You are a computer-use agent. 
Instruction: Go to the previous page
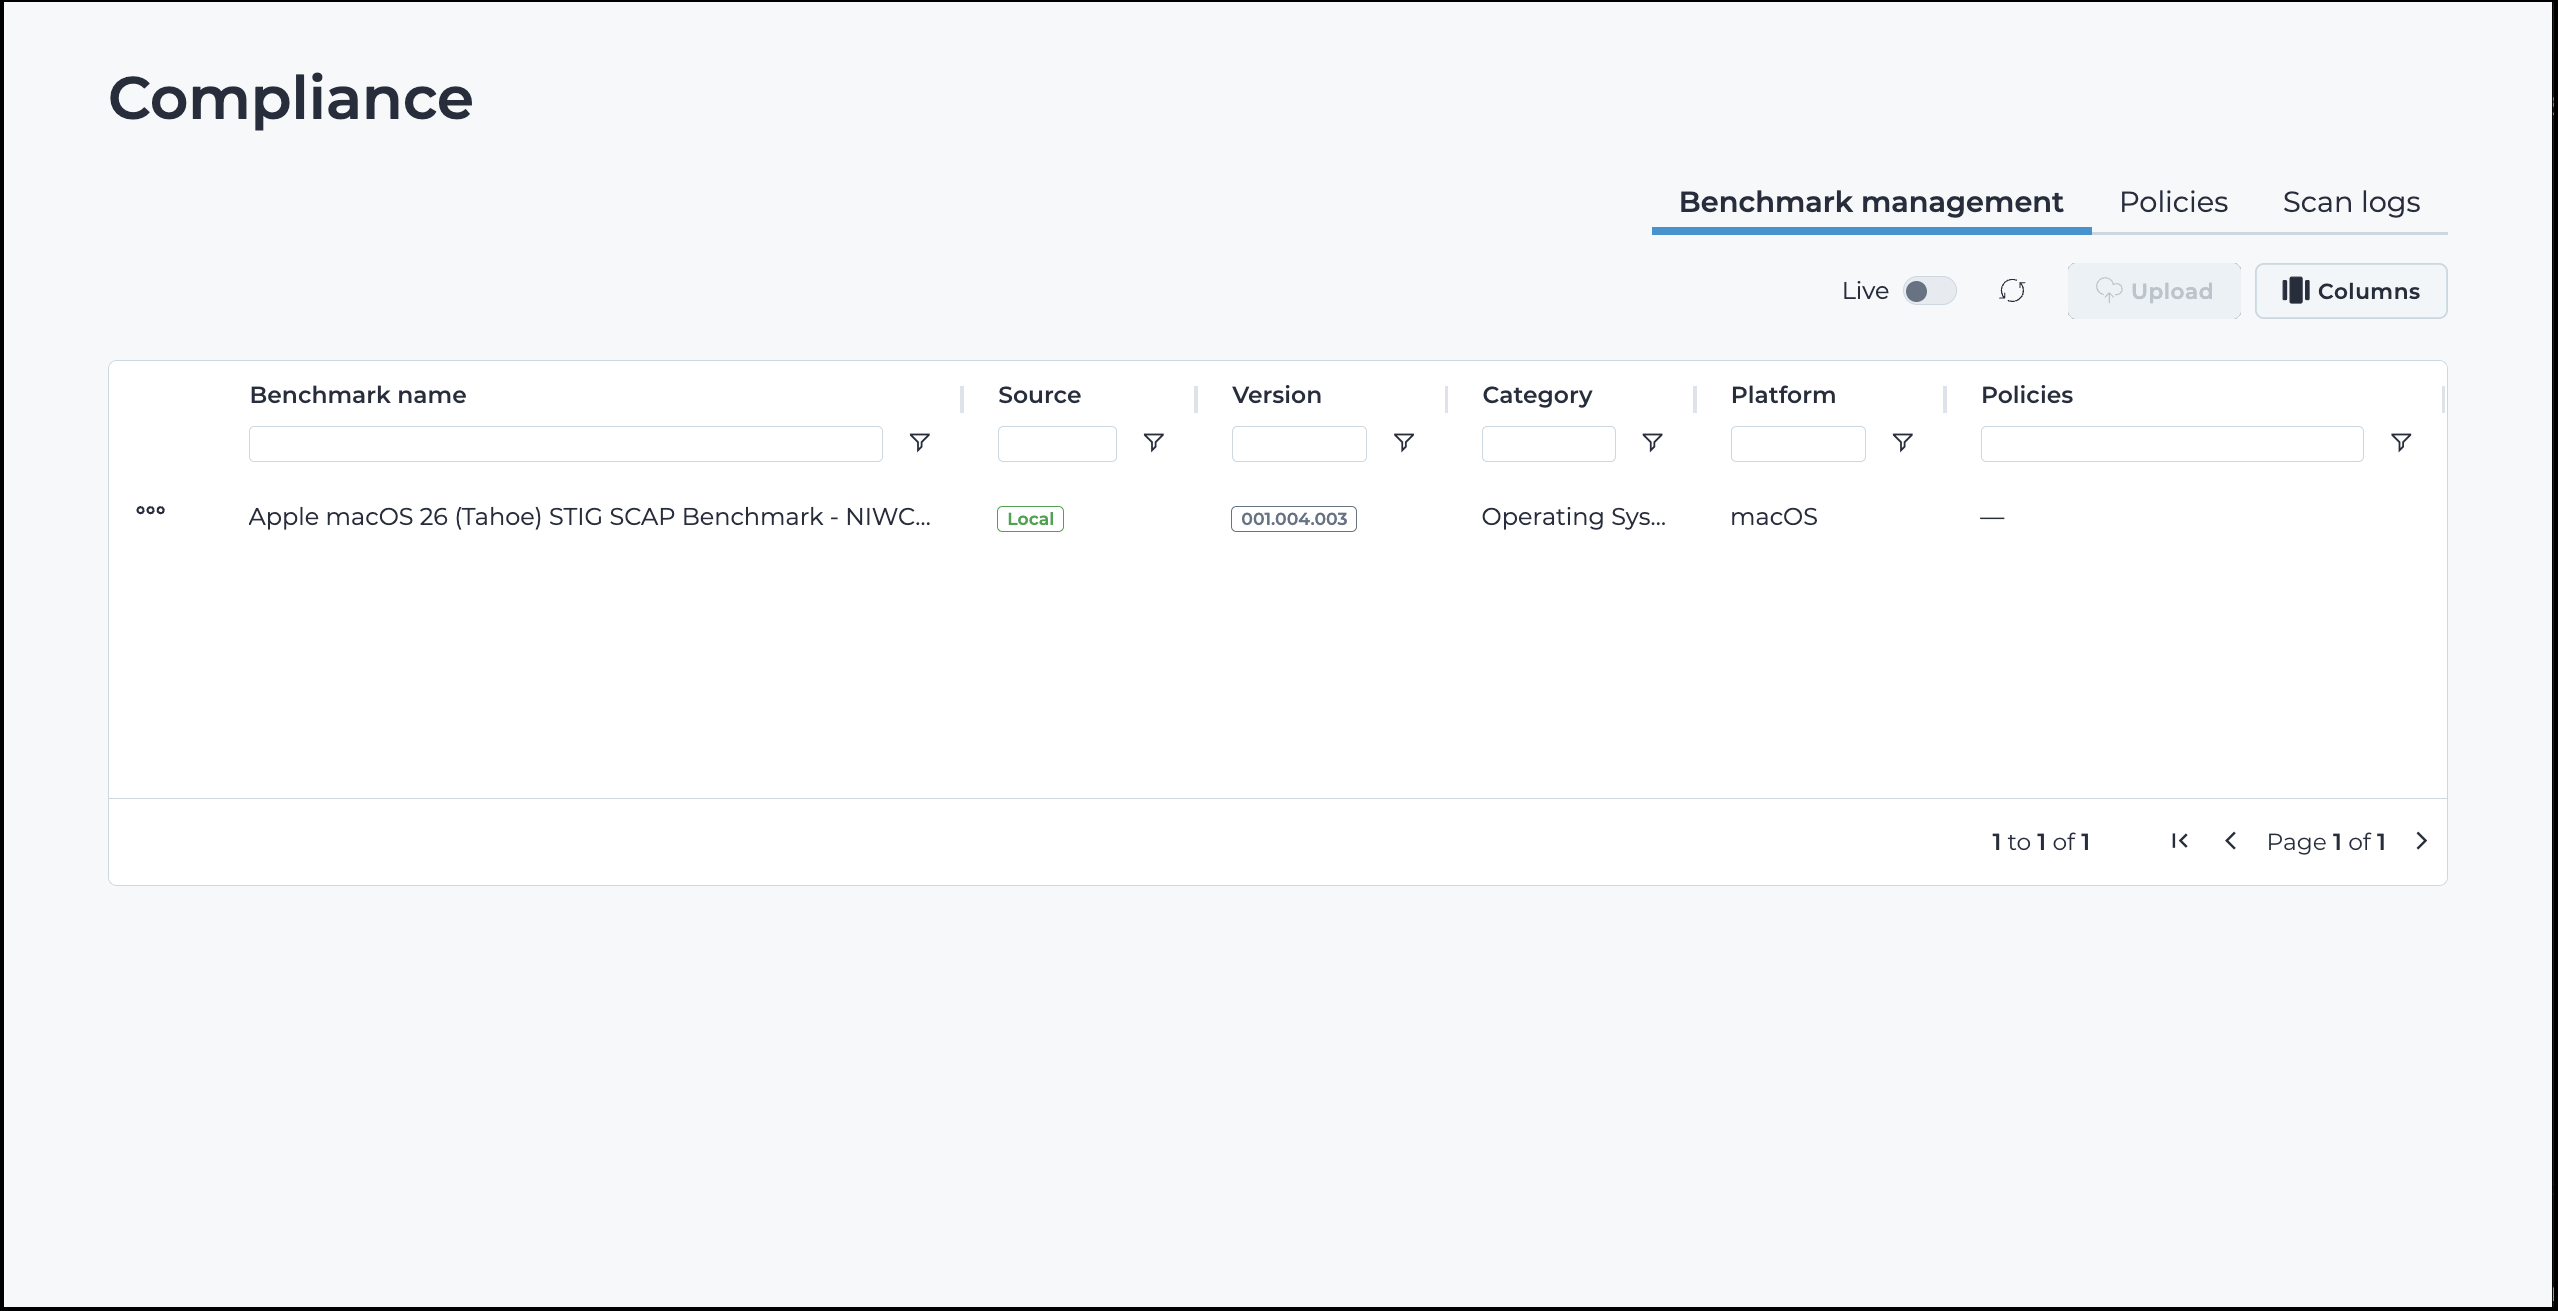coord(2230,841)
